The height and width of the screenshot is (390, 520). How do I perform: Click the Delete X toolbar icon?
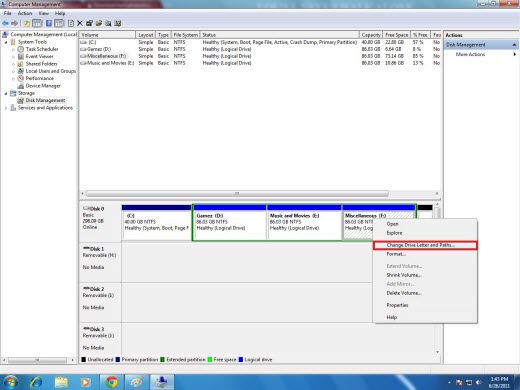pyautogui.click(x=80, y=23)
